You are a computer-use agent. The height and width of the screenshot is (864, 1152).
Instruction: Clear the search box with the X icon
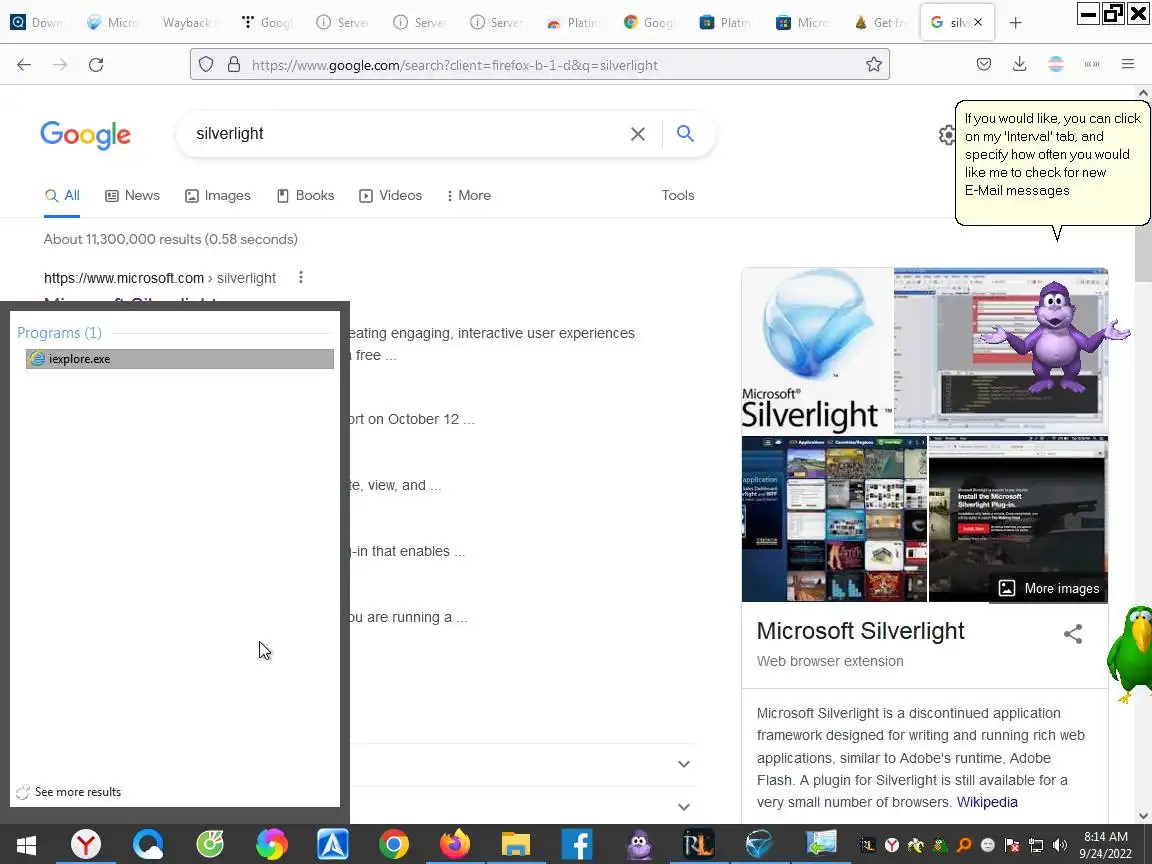click(638, 134)
